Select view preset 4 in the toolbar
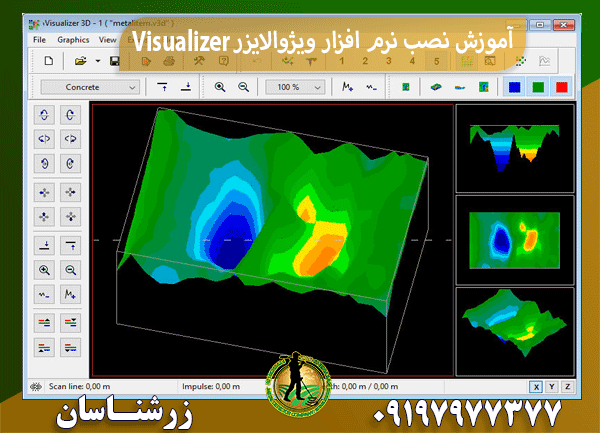The image size is (600, 433). [x=412, y=61]
